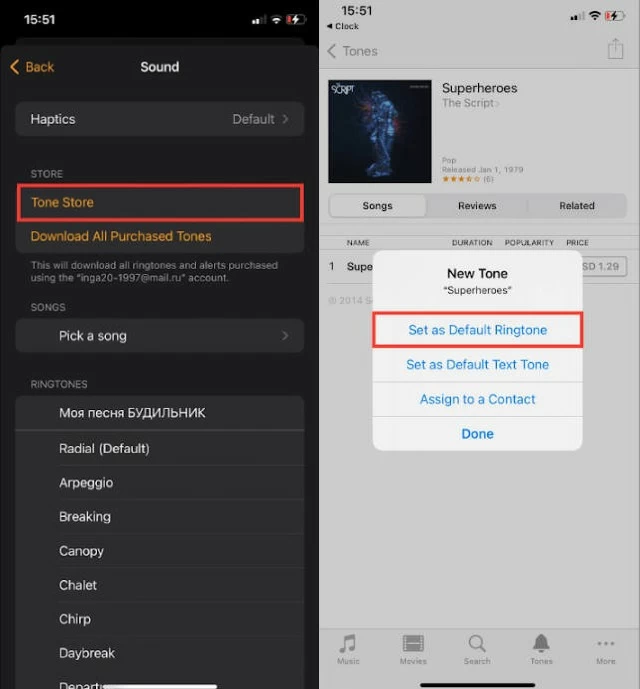The width and height of the screenshot is (640, 689).
Task: Open the Pick a song chevron row
Action: coord(160,336)
